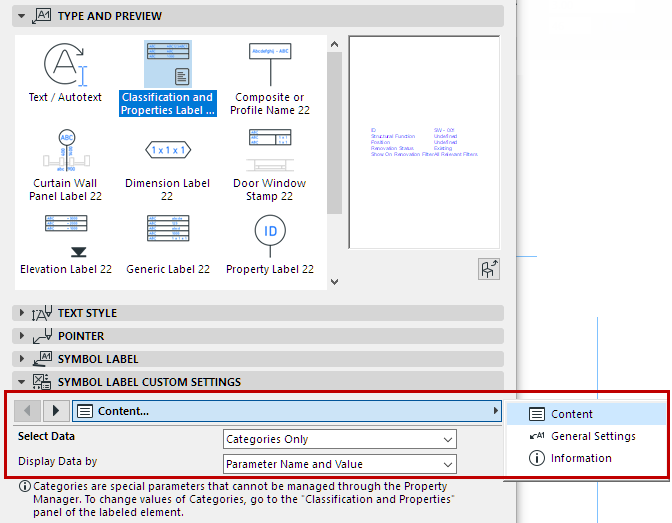Choose Composite or Profile Name 22 label
The image size is (672, 523).
(x=270, y=79)
